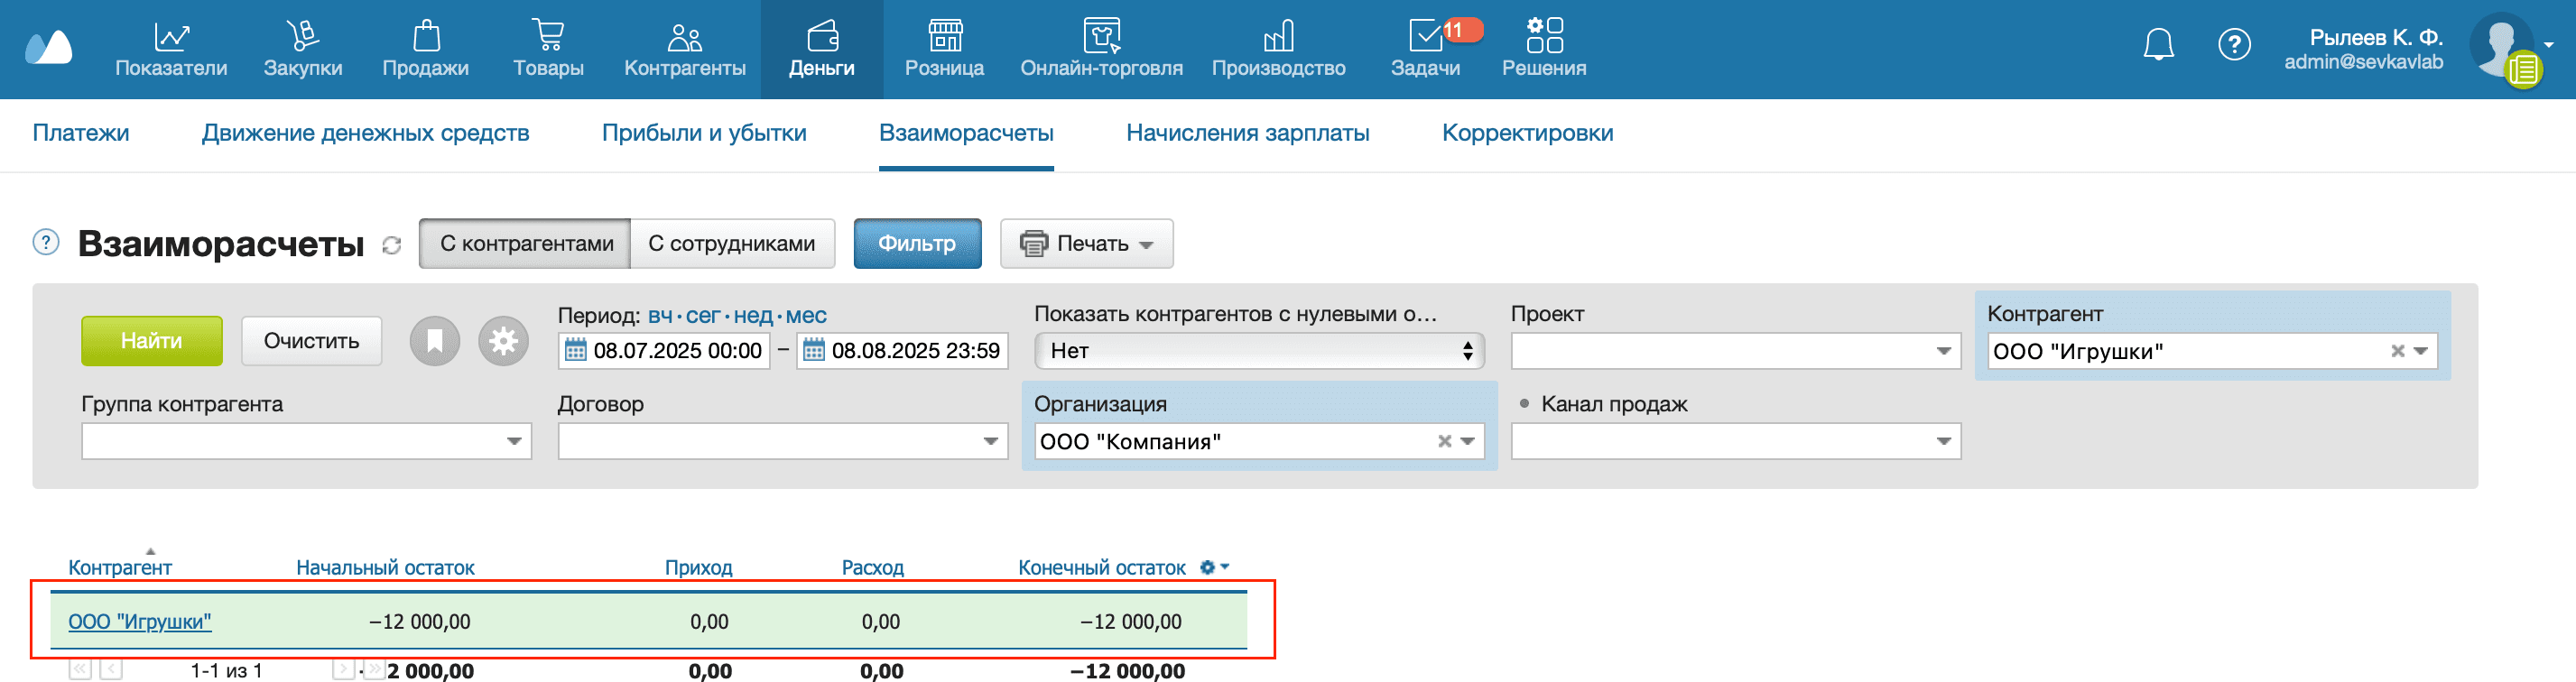Open the Производство section
2576x682 pixels.
coord(1278,50)
